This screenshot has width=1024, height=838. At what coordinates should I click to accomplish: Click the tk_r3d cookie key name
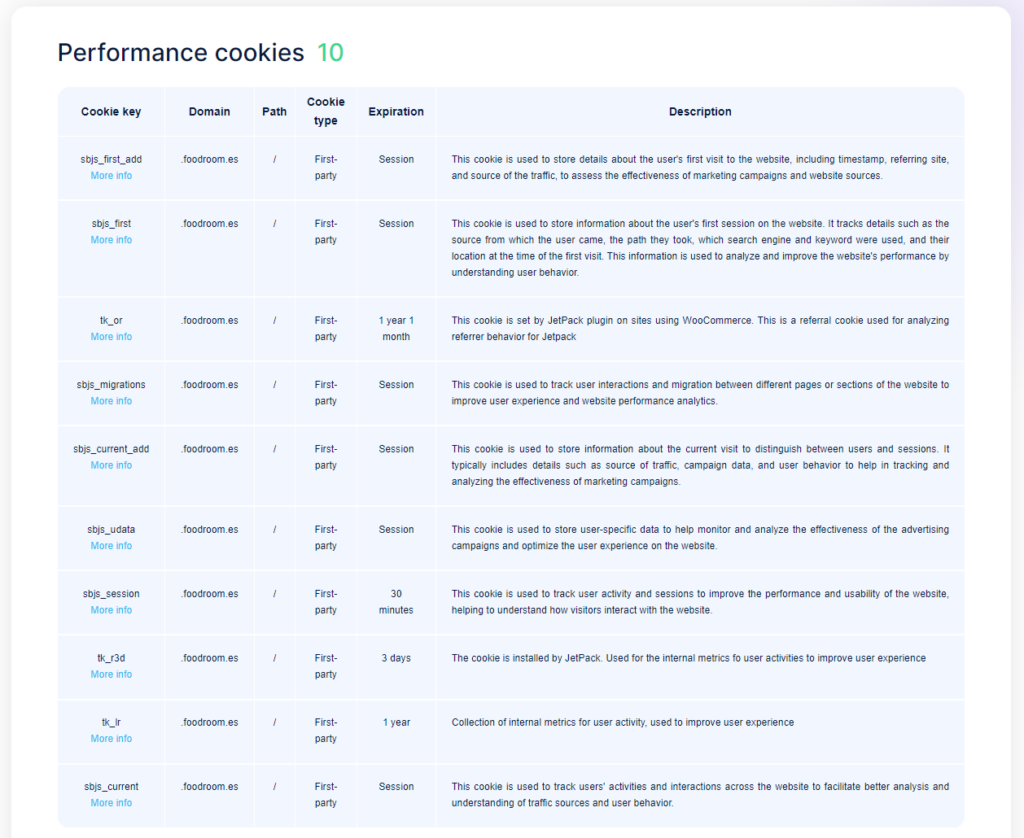pyautogui.click(x=111, y=658)
